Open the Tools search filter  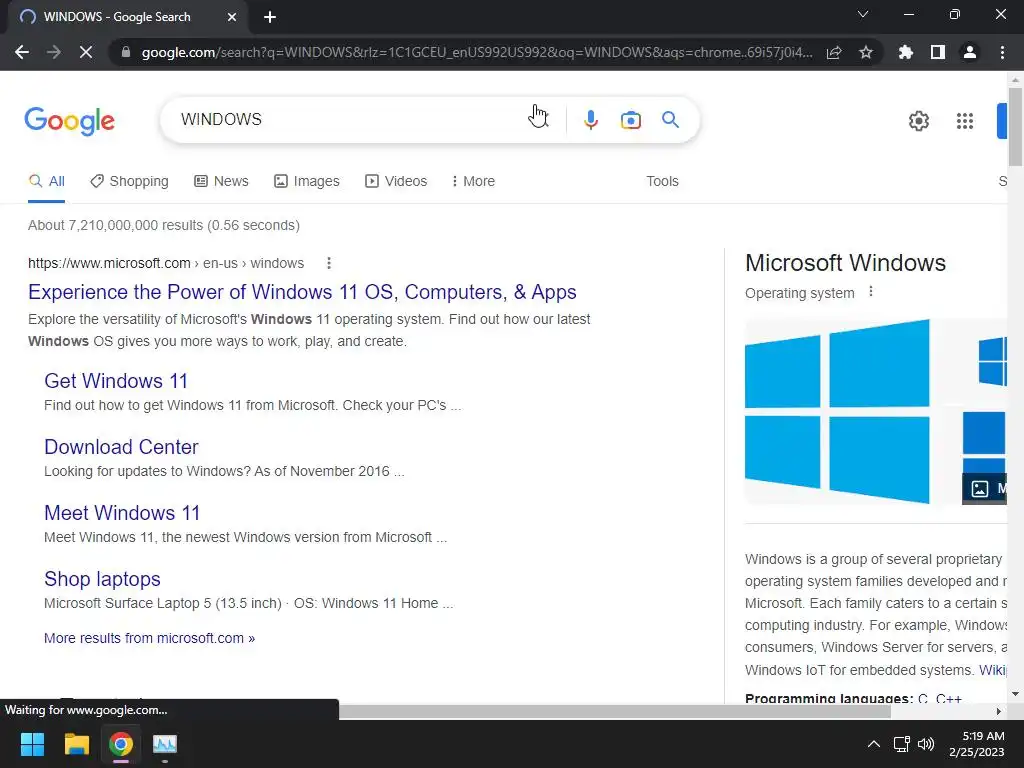[662, 182]
